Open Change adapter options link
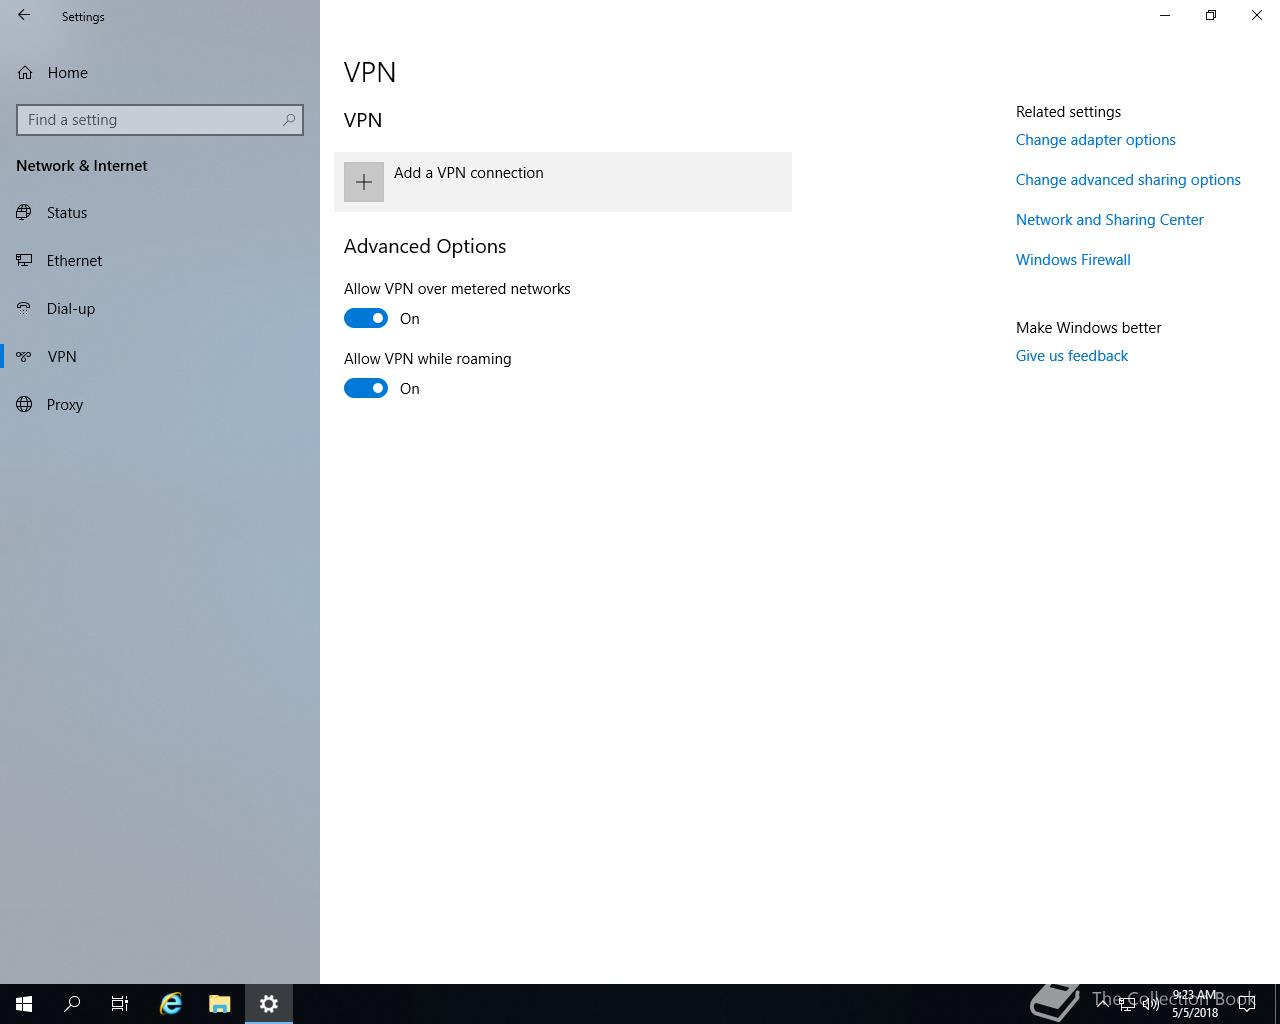 [1095, 140]
